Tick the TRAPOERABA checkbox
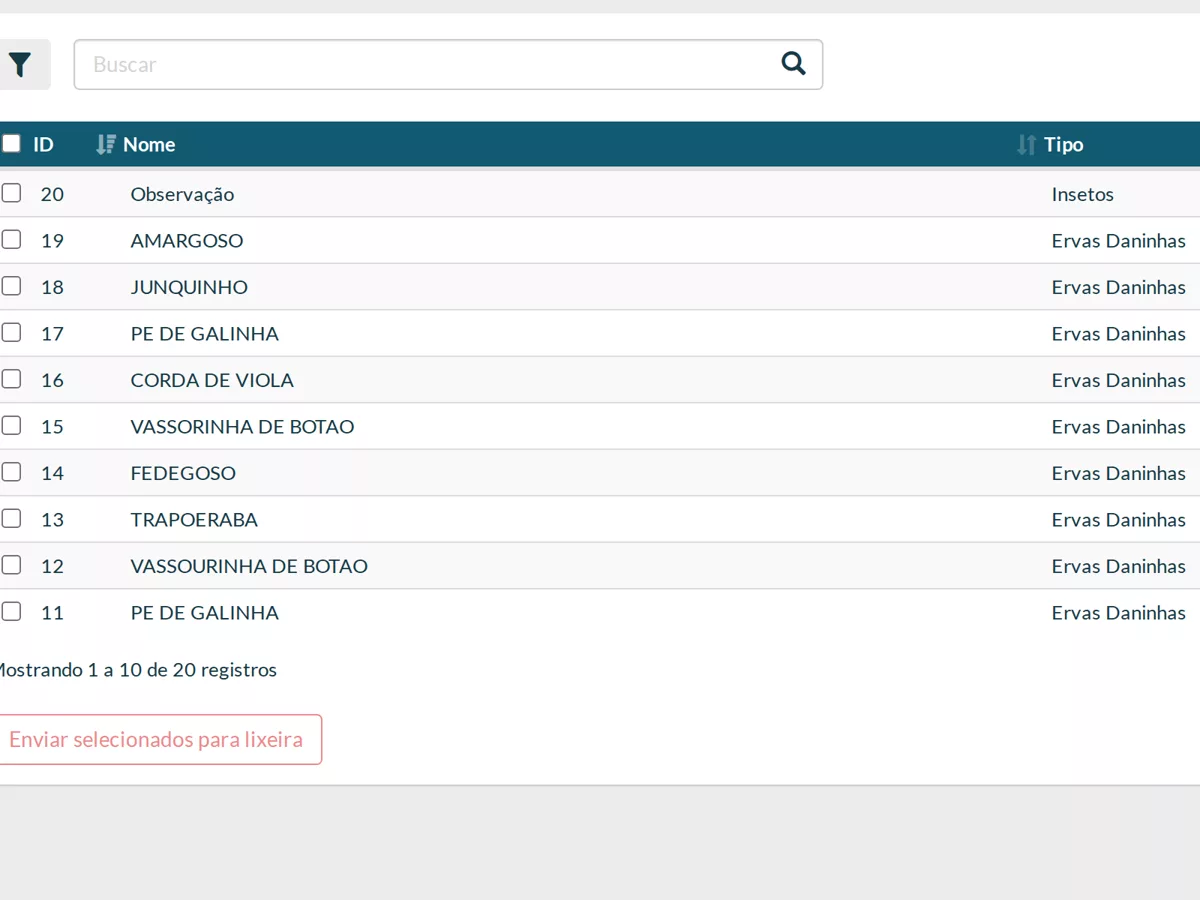 pos(11,519)
